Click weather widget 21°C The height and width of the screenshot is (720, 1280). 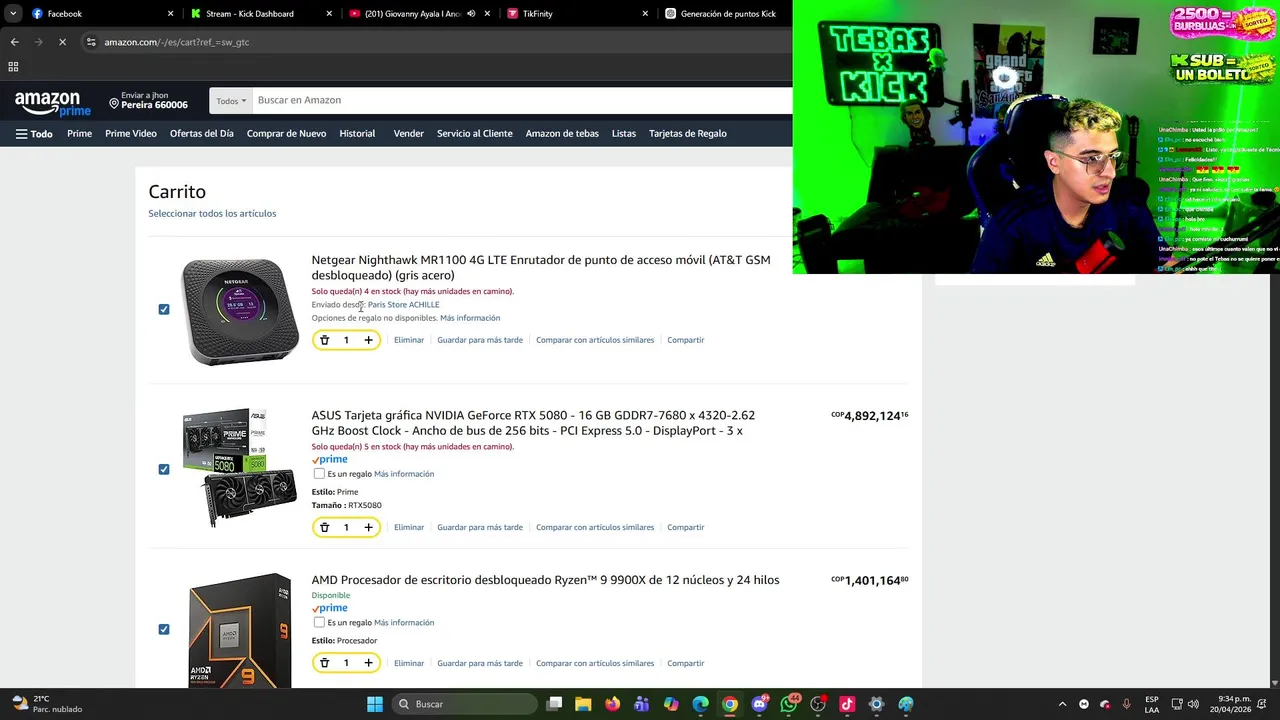[46, 704]
